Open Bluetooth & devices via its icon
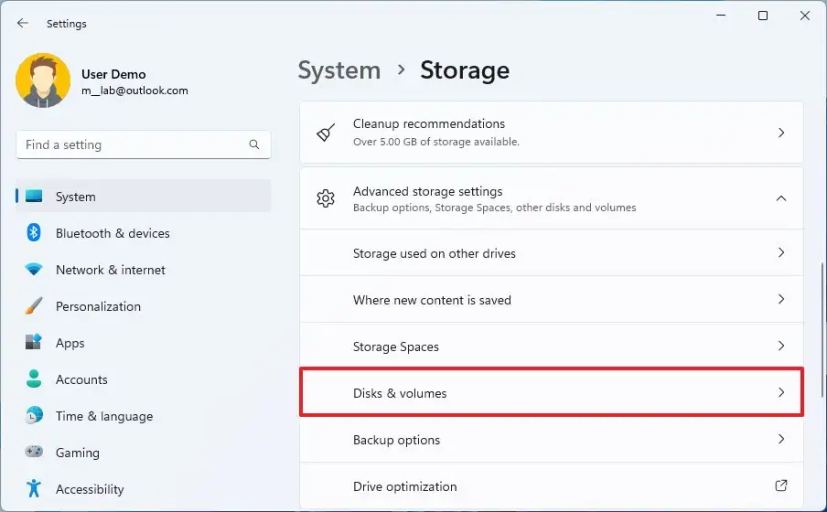 [34, 233]
